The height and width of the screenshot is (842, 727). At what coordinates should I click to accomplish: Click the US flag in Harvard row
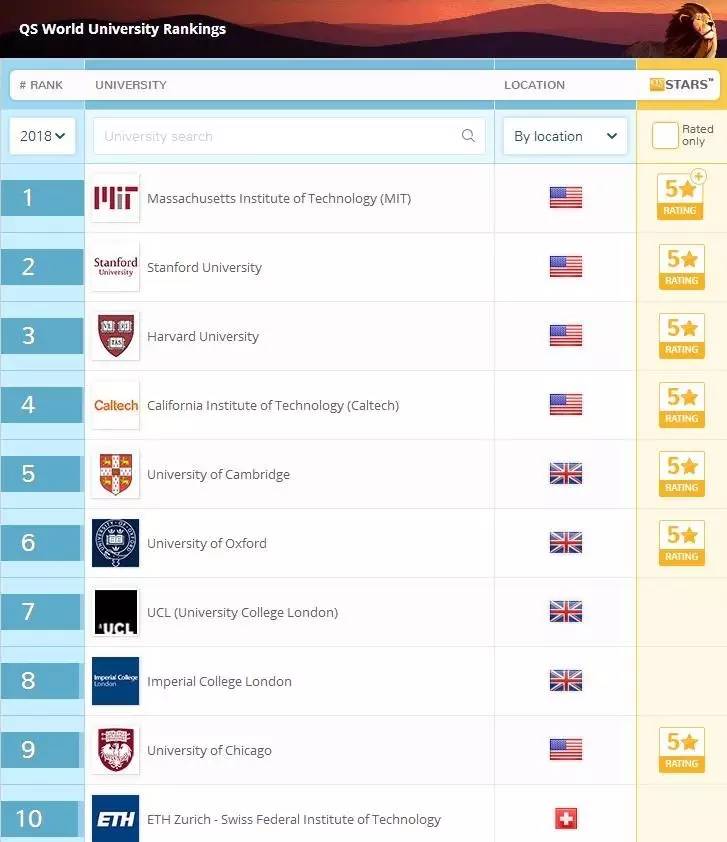[566, 336]
